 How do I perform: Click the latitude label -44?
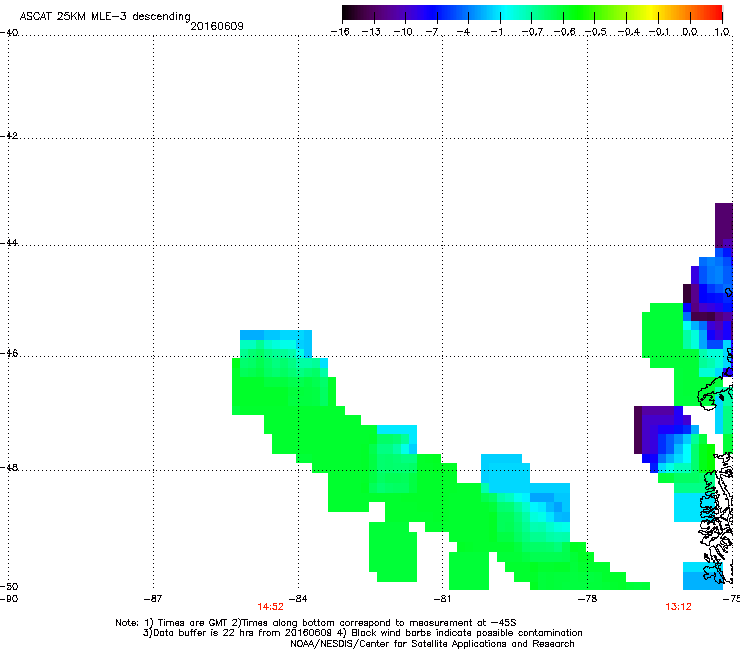[x=9, y=243]
